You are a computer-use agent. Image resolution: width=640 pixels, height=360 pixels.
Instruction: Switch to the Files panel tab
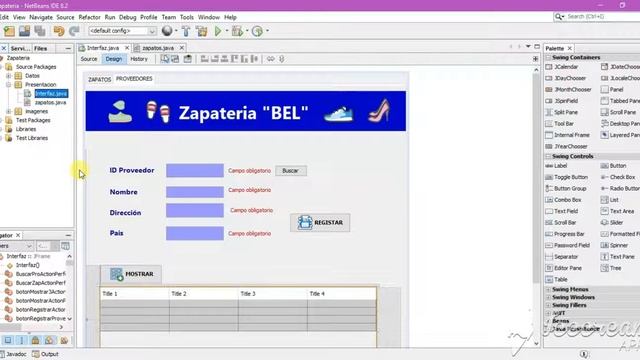[x=40, y=48]
